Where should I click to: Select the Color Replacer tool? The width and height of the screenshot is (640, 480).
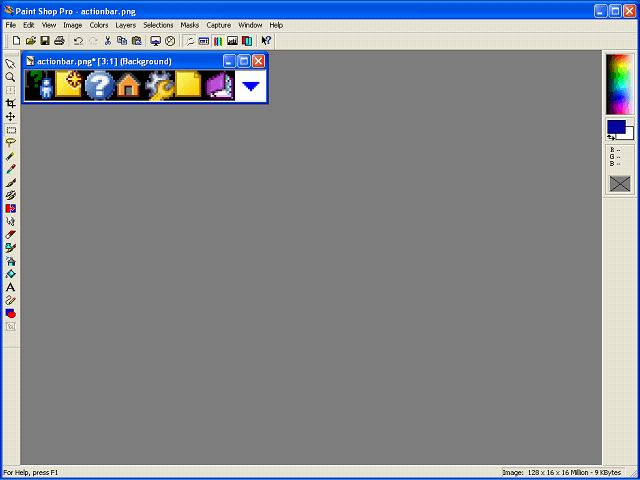(11, 209)
